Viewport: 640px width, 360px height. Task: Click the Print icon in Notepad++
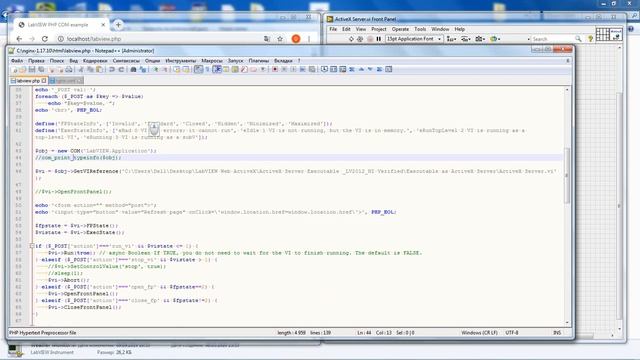point(69,69)
